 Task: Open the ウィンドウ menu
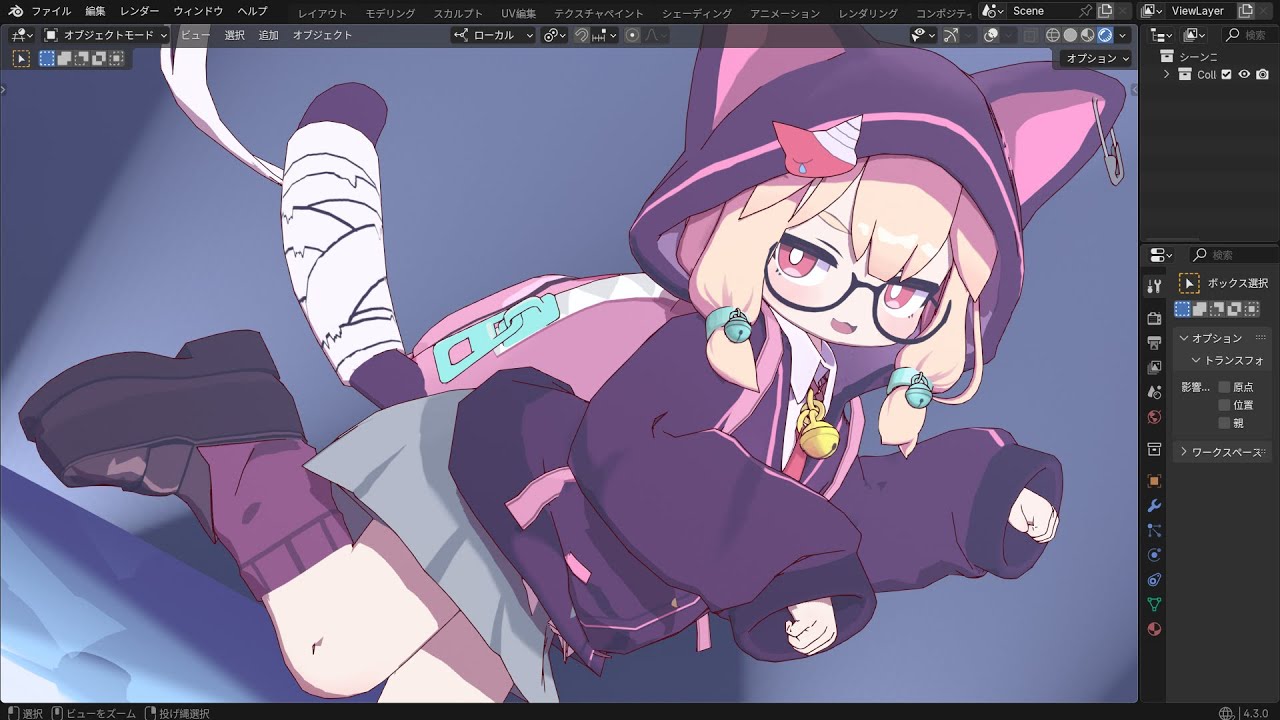tap(198, 11)
